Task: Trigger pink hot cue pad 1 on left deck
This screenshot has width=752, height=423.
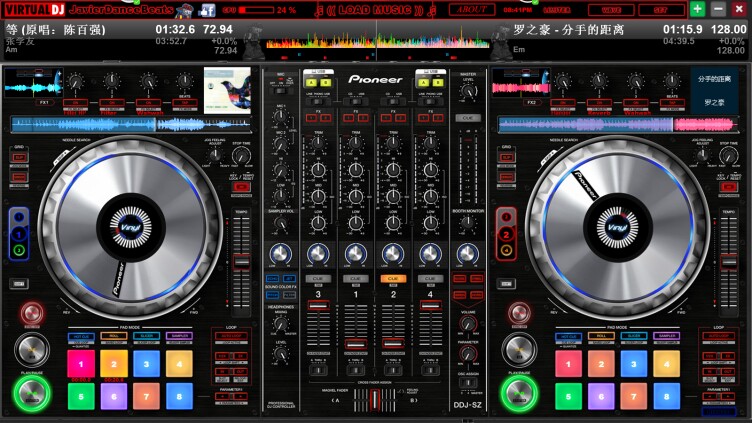Action: pos(81,364)
